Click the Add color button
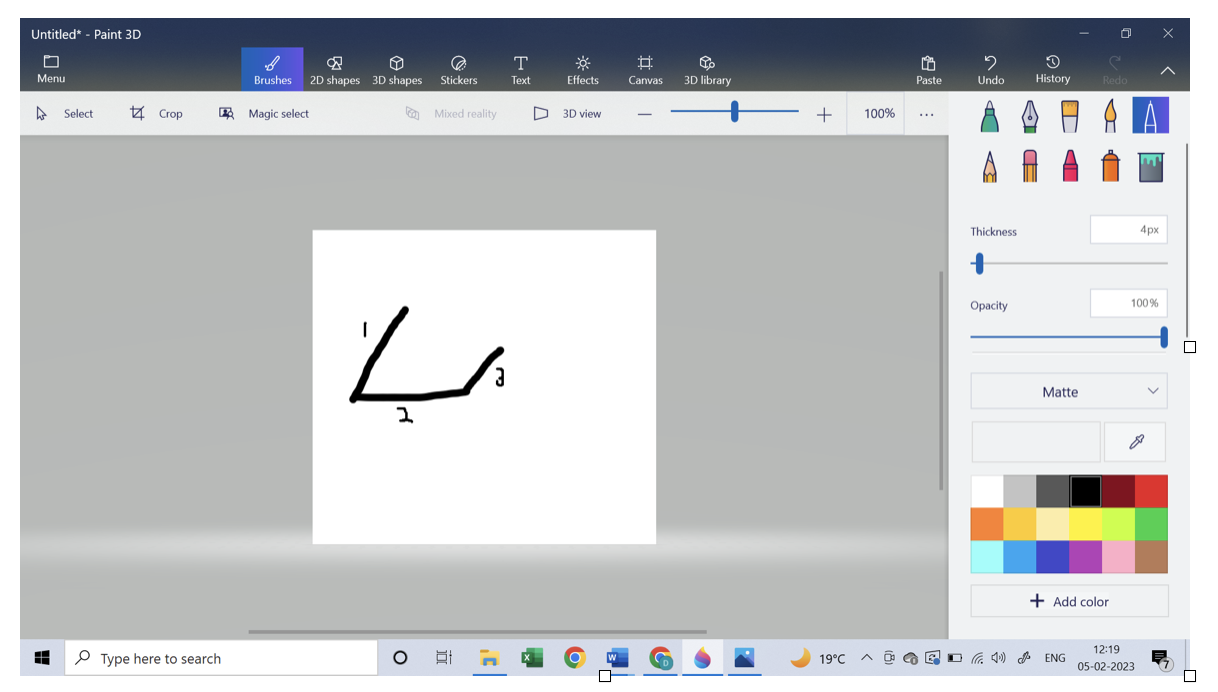Screen dimensions: 1218x692 click(1069, 601)
